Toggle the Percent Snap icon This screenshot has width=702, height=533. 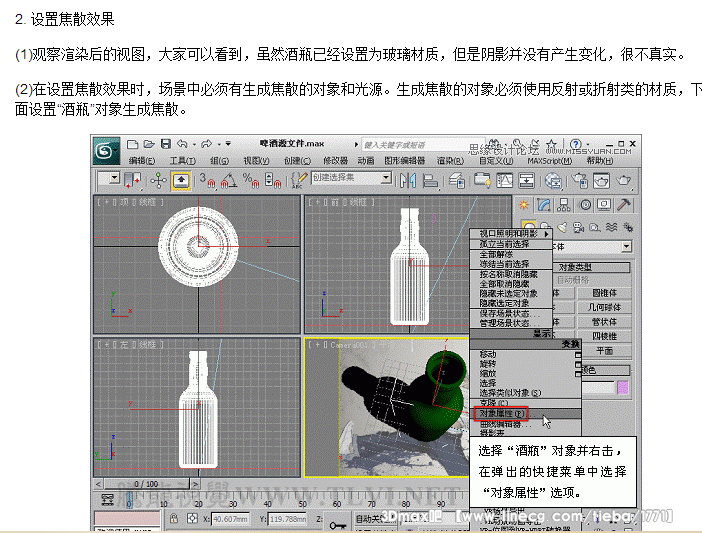tap(251, 180)
